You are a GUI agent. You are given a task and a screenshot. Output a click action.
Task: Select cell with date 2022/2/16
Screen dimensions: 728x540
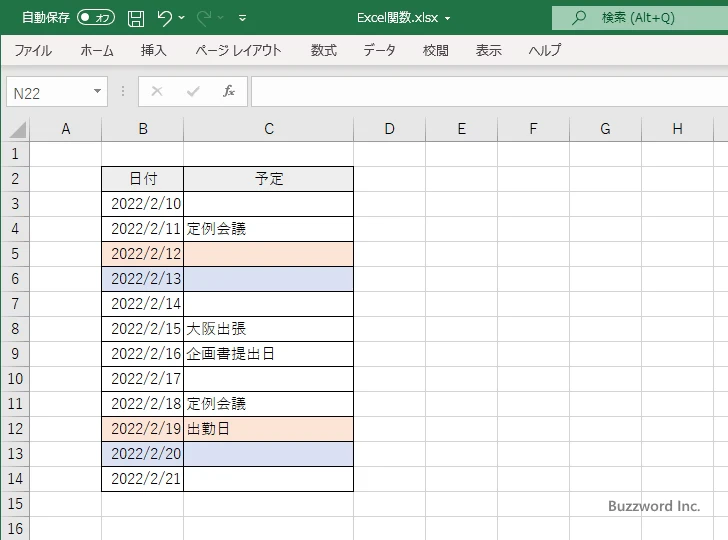(x=143, y=354)
